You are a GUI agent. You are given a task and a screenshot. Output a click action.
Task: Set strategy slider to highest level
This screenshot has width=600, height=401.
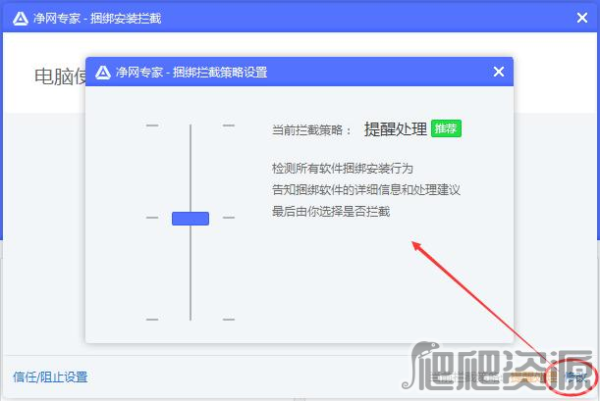click(x=190, y=126)
